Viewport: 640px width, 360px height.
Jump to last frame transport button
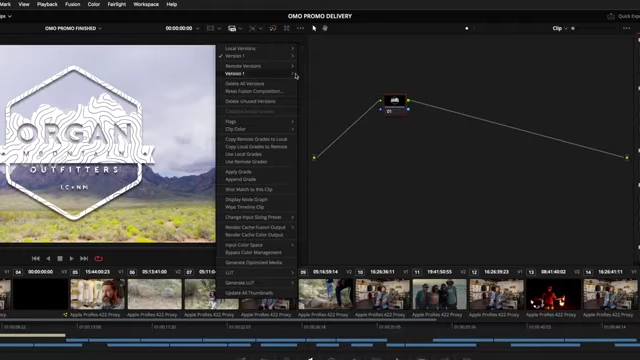pos(84,259)
